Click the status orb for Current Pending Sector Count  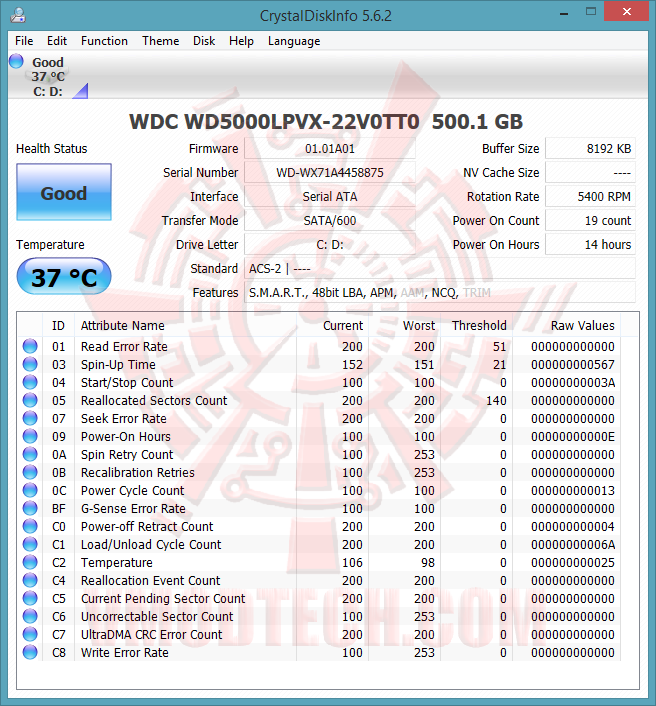30,598
